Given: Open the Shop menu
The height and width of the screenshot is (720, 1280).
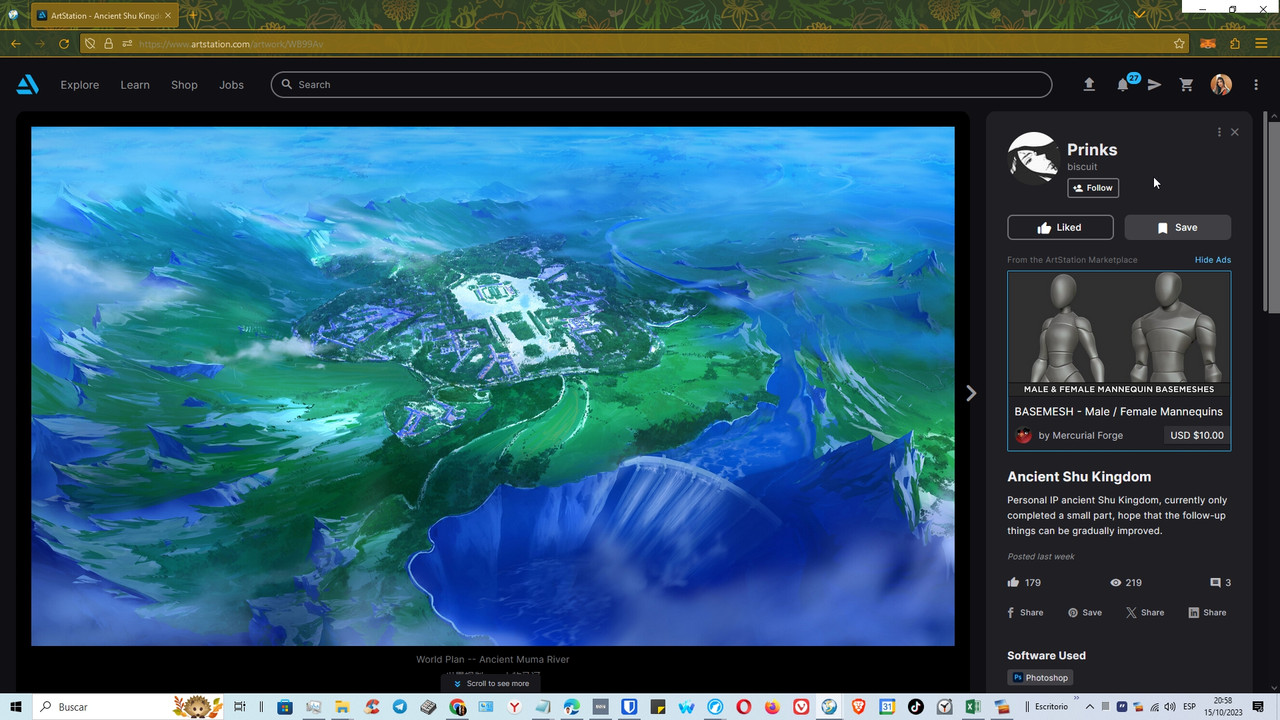Looking at the screenshot, I should coord(184,85).
